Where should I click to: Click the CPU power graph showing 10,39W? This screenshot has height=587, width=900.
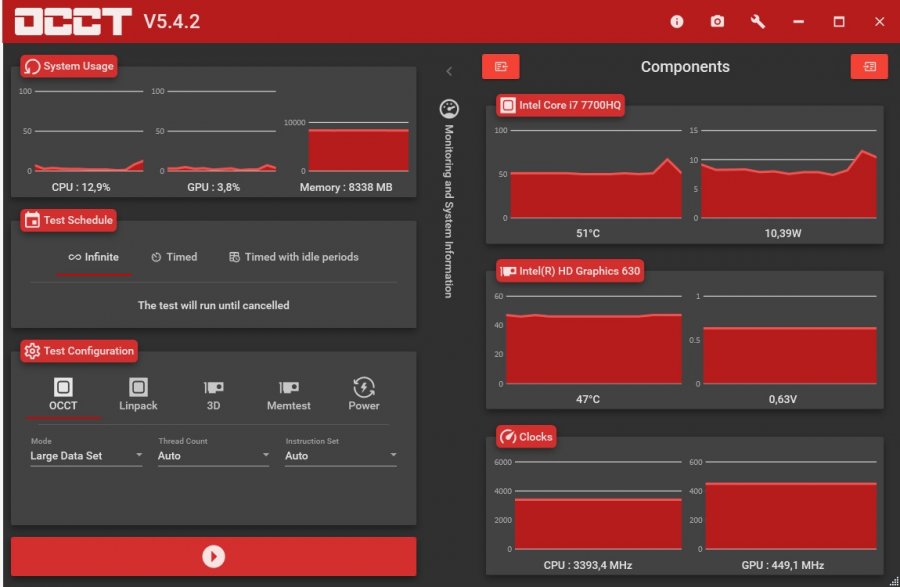coord(789,174)
